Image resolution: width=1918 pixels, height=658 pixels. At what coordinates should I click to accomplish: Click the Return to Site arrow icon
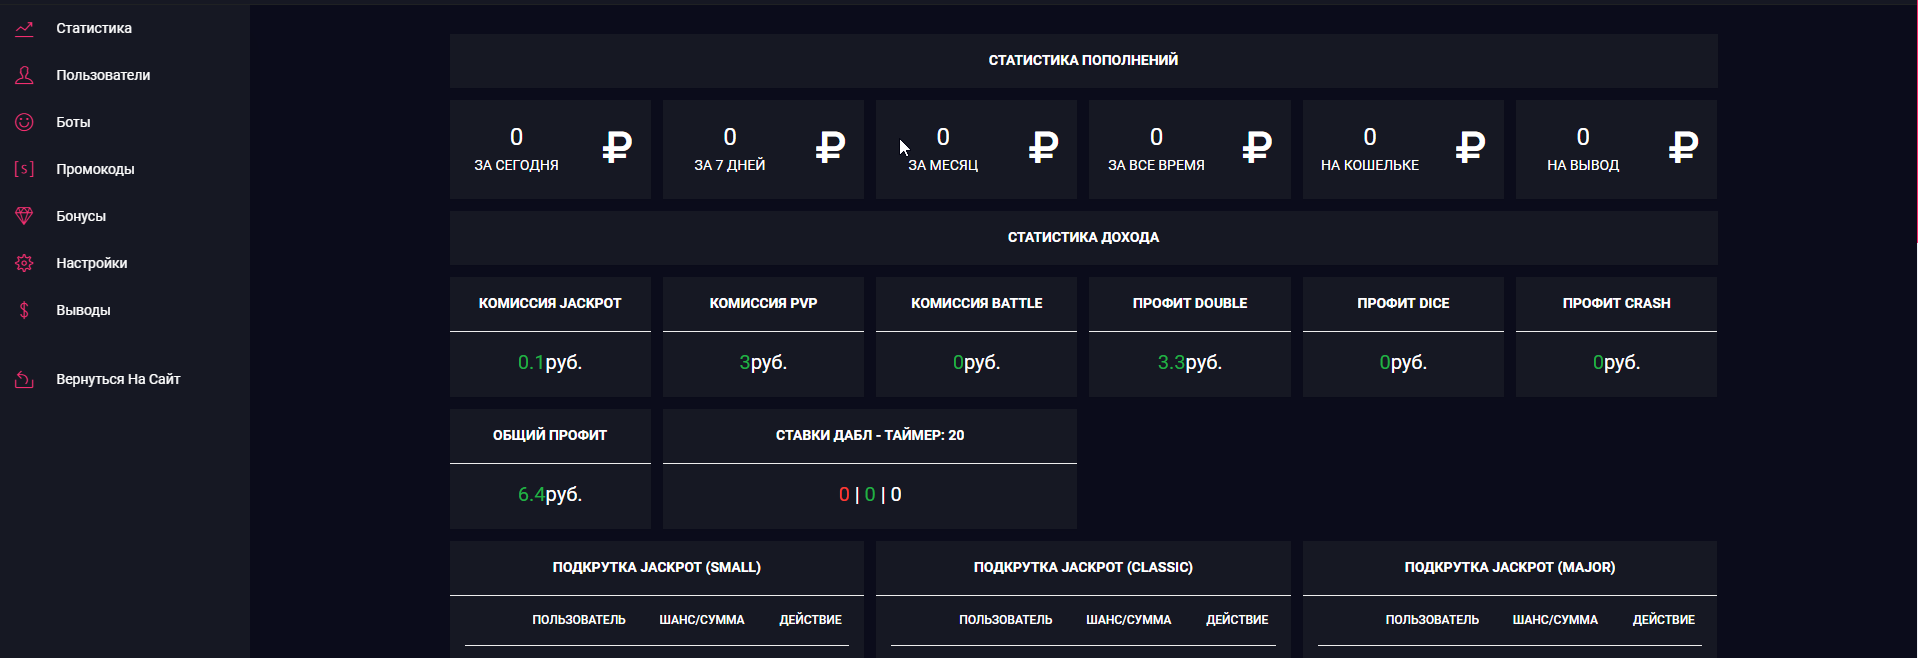tap(24, 379)
